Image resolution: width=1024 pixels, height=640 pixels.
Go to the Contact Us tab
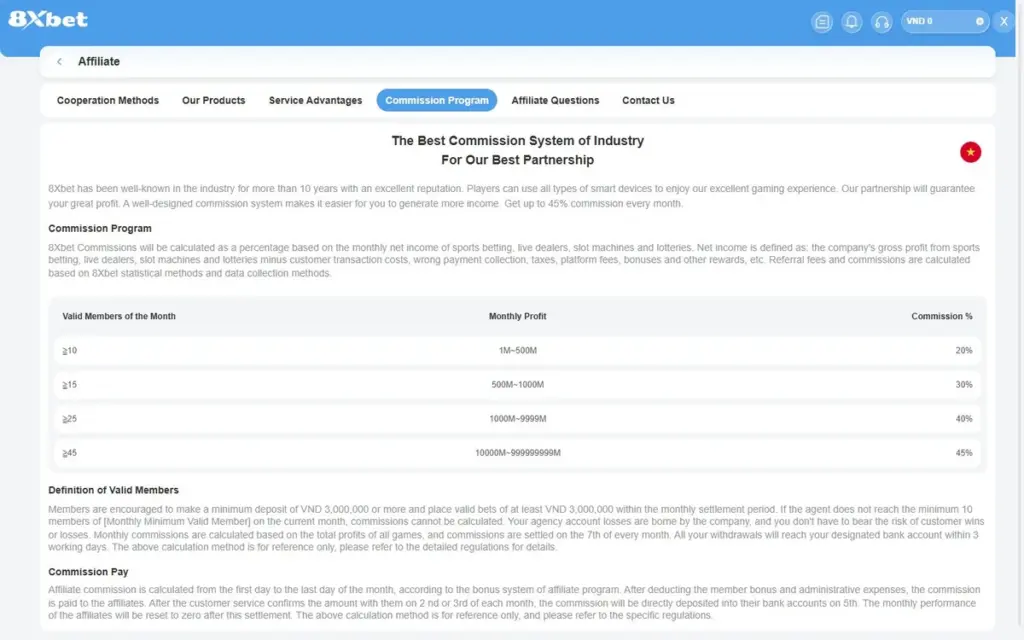(648, 101)
